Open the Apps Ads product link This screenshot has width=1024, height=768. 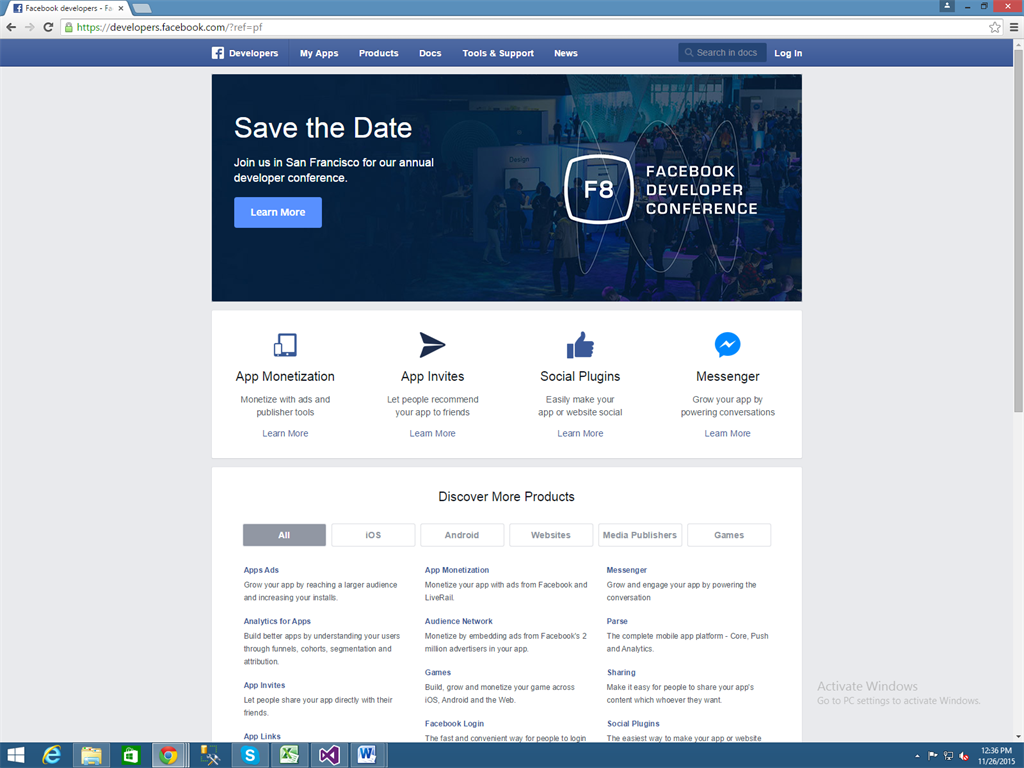click(x=261, y=570)
